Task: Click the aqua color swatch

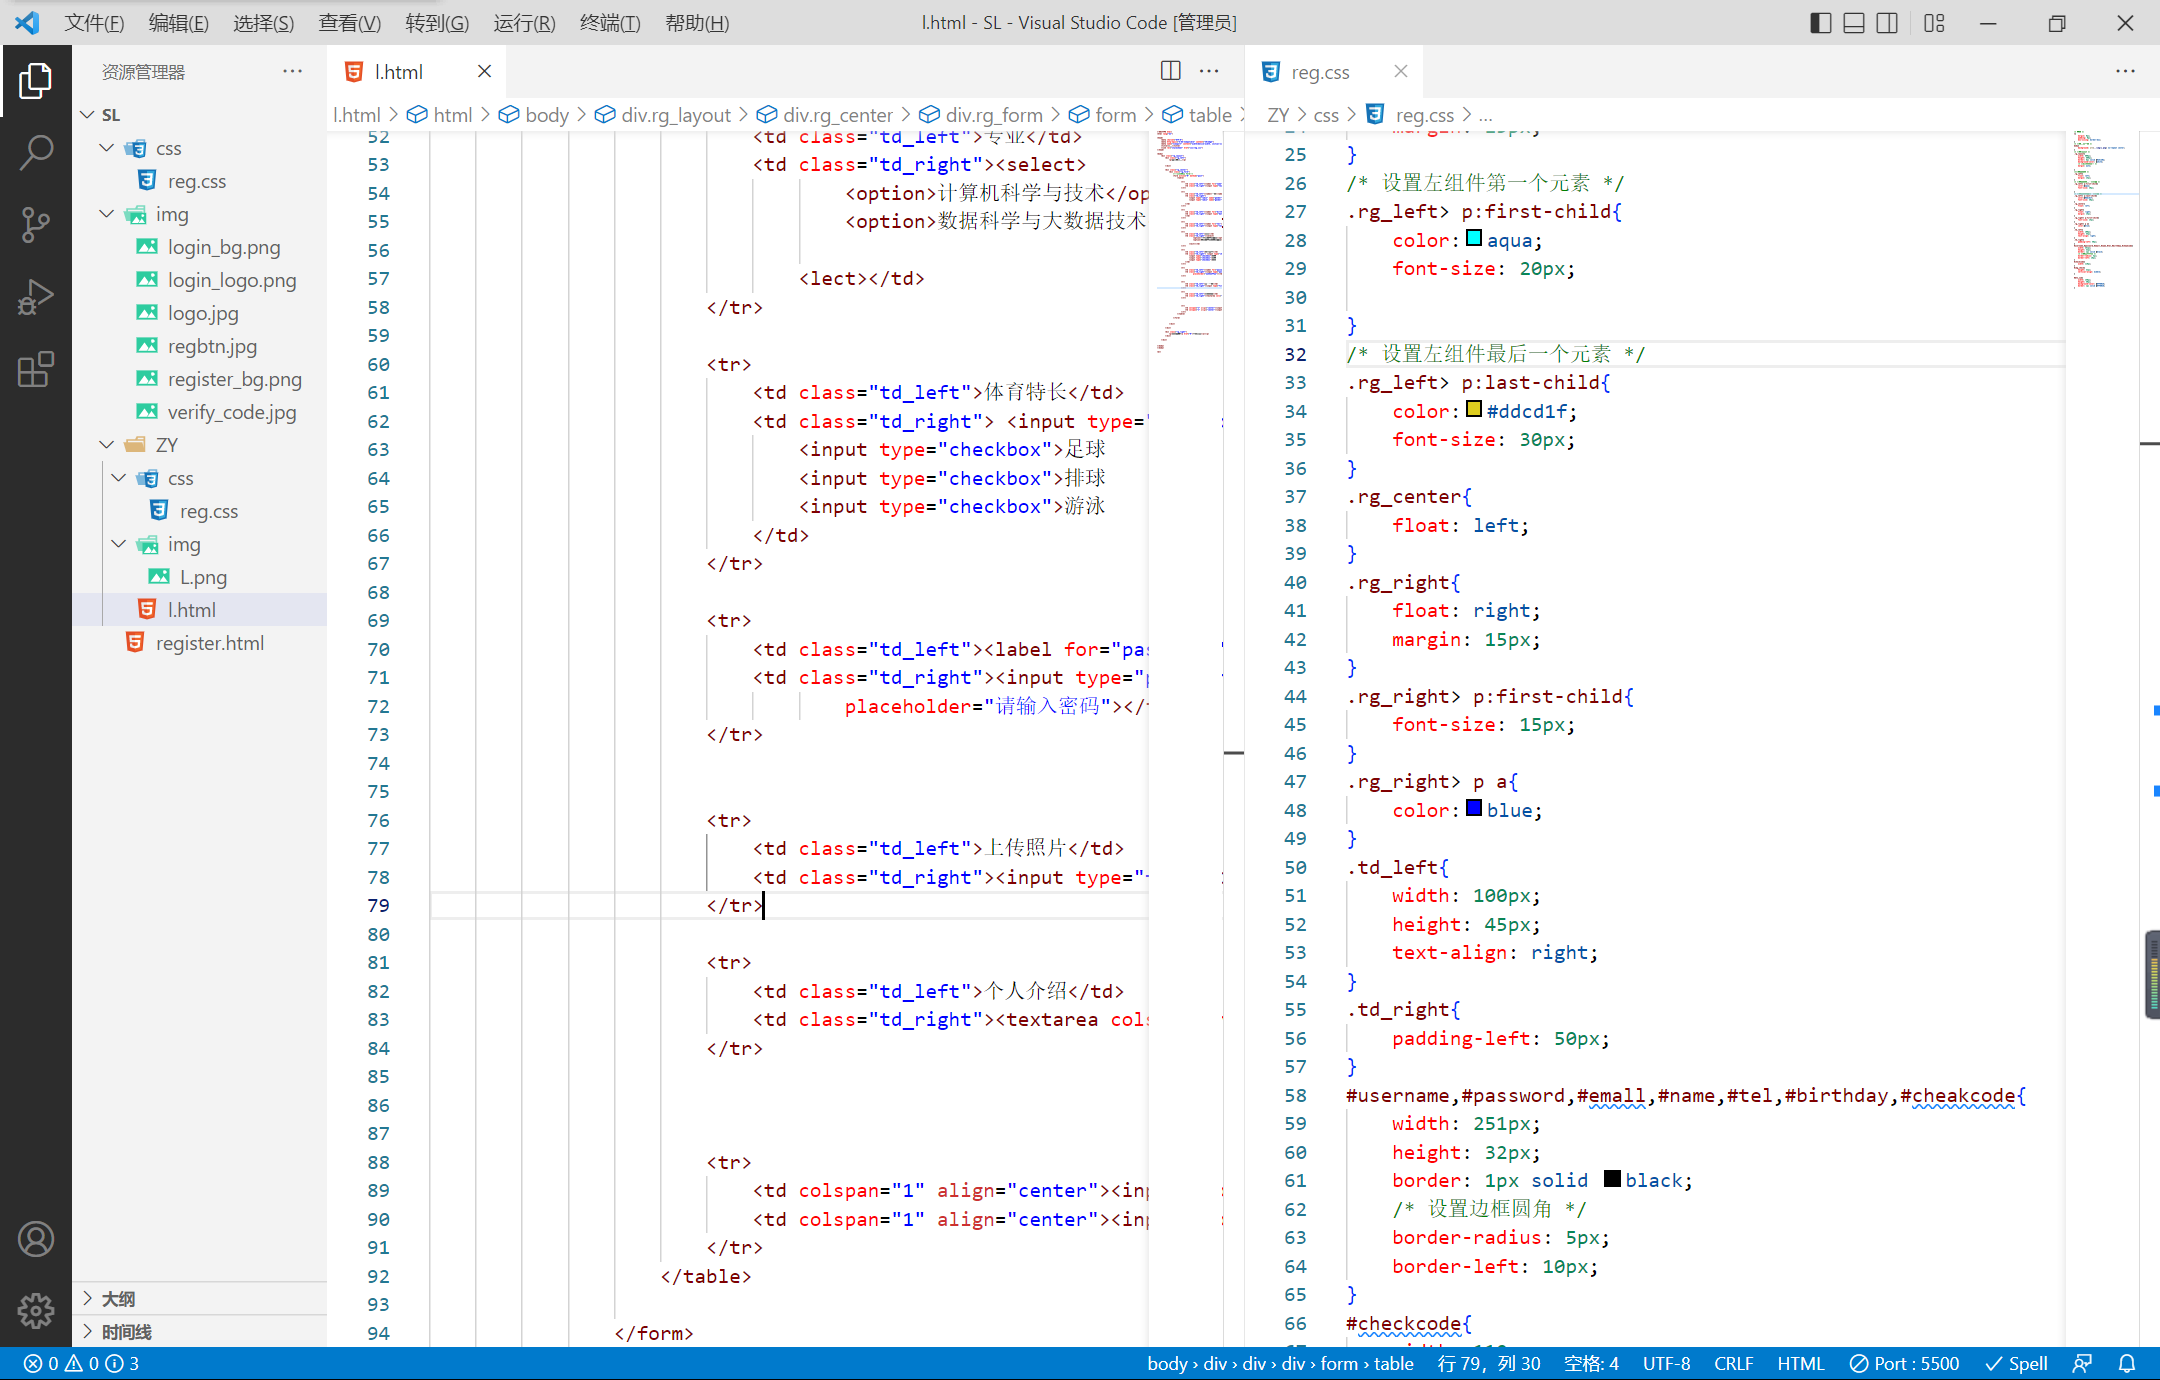Action: point(1474,239)
